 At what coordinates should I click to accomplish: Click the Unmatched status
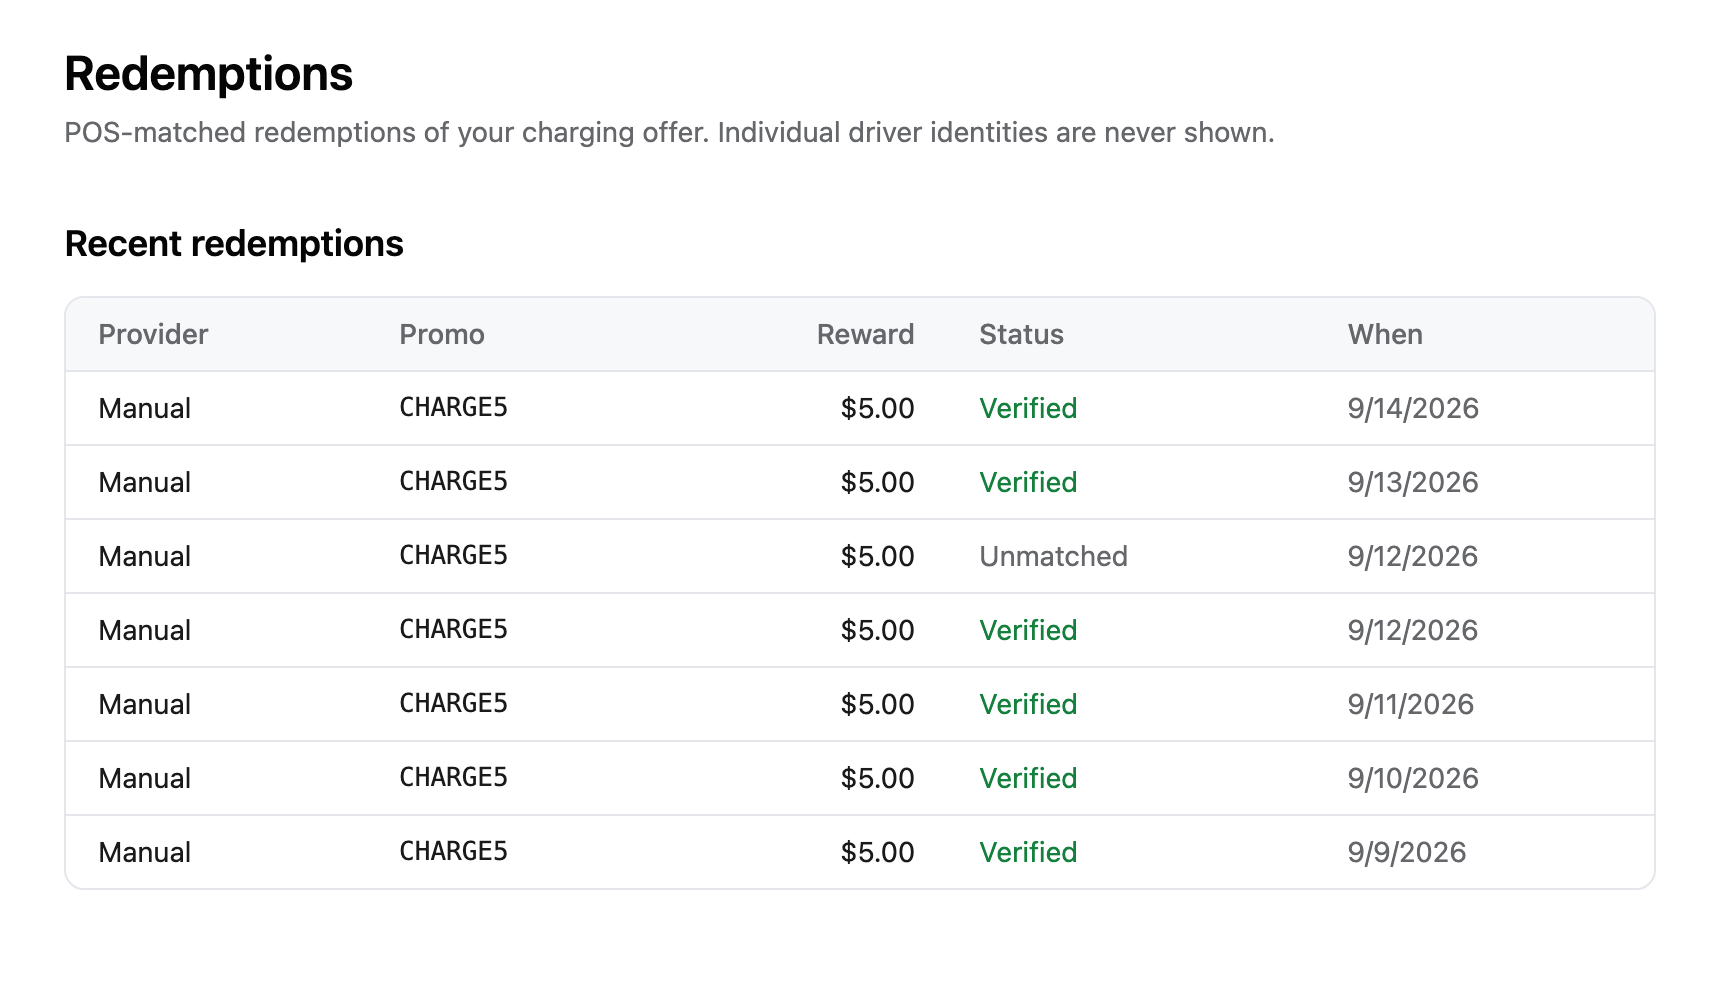click(1053, 556)
